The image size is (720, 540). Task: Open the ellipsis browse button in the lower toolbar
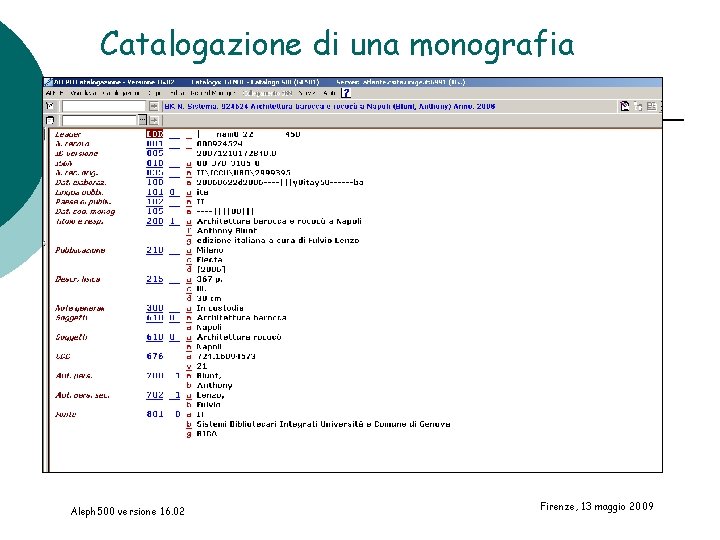143,120
